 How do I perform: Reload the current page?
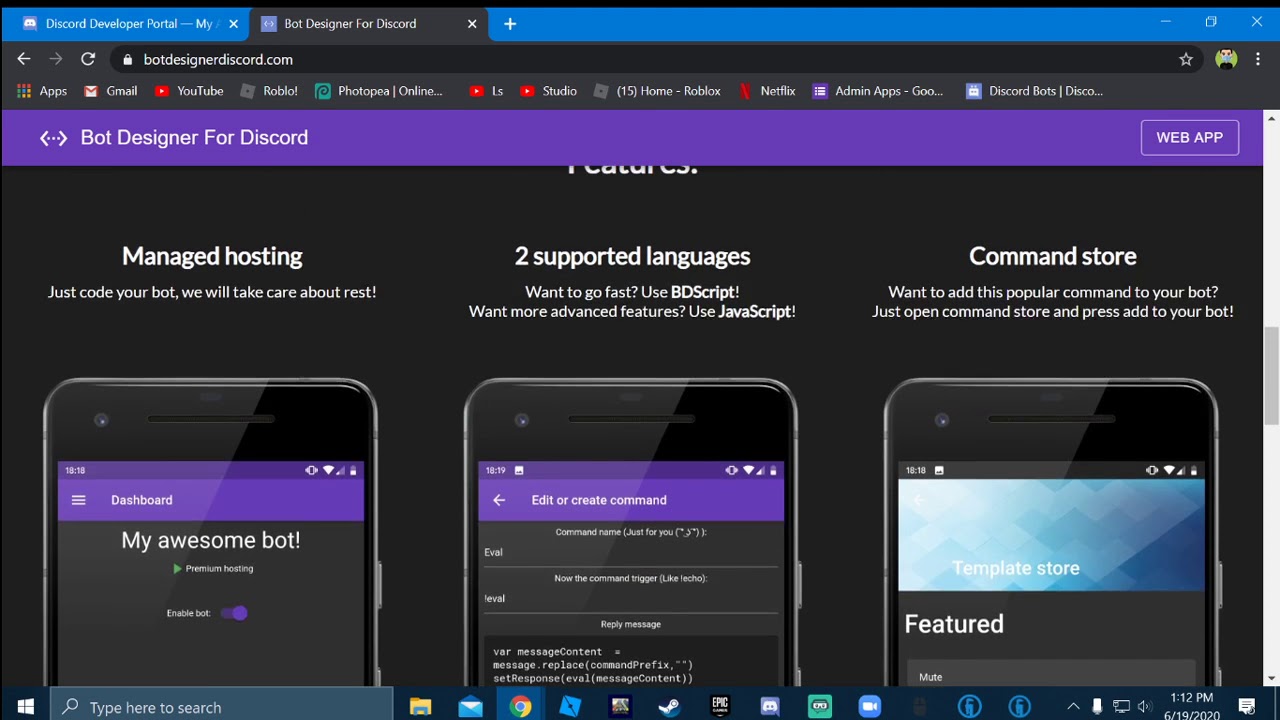(88, 60)
